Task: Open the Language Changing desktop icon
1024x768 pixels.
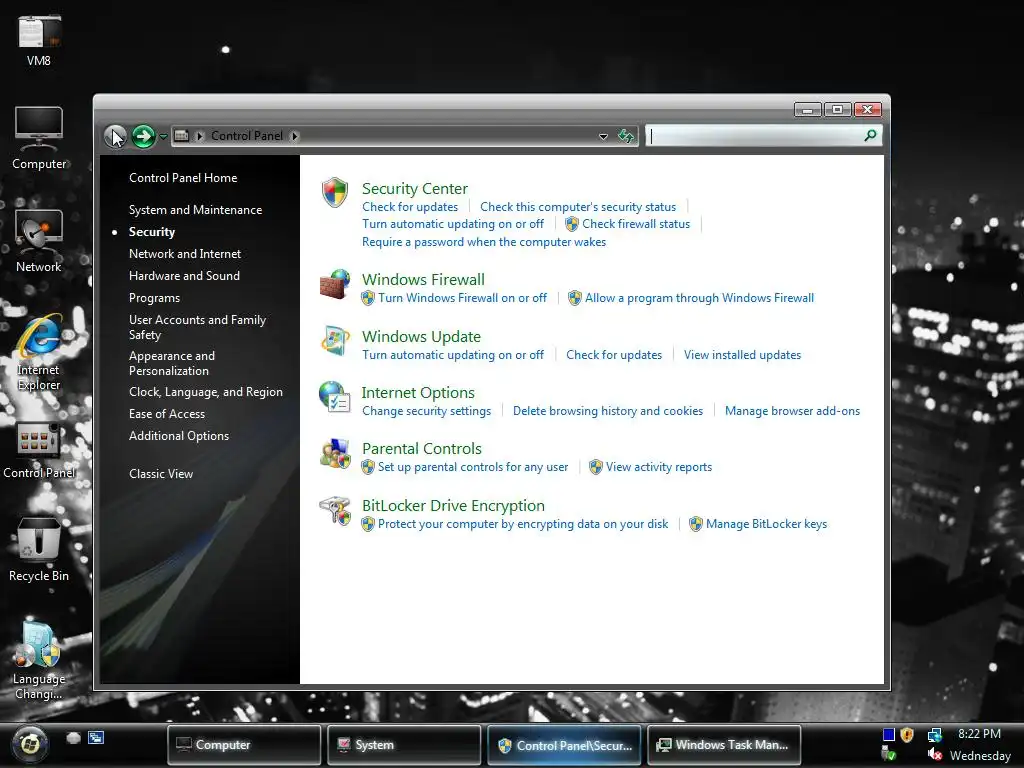Action: (x=39, y=660)
